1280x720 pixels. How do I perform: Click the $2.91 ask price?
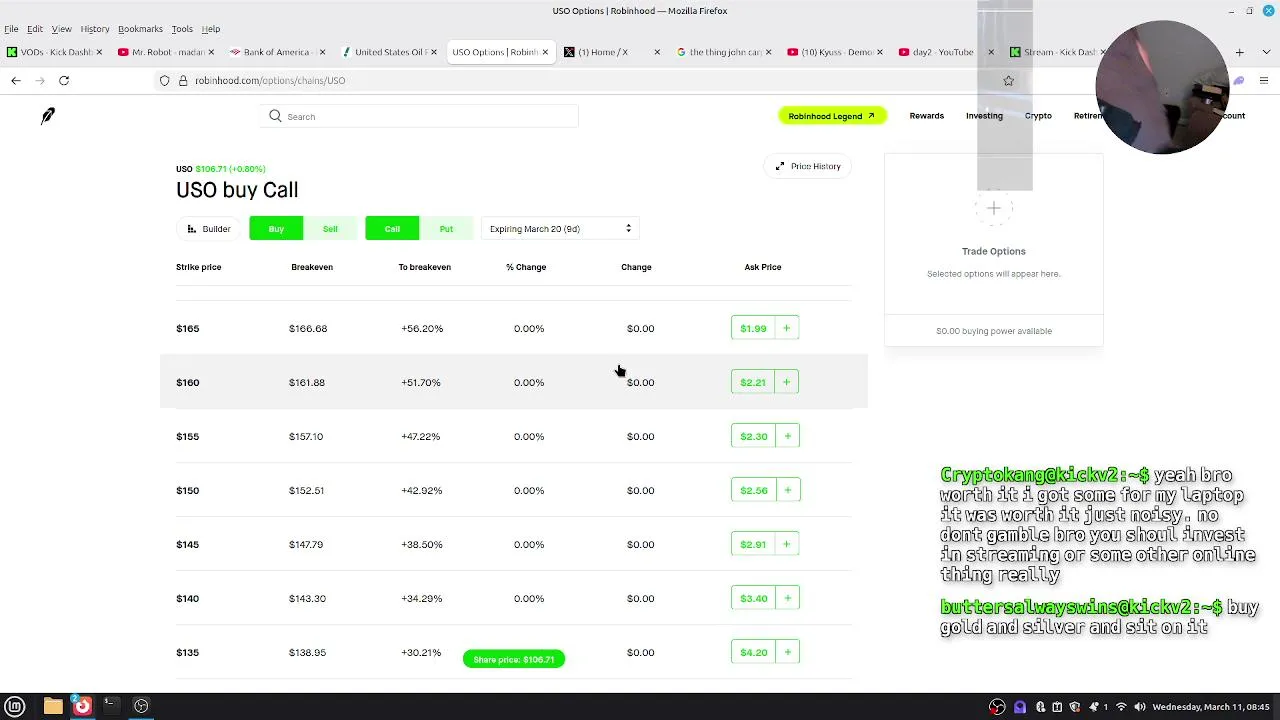(x=753, y=544)
